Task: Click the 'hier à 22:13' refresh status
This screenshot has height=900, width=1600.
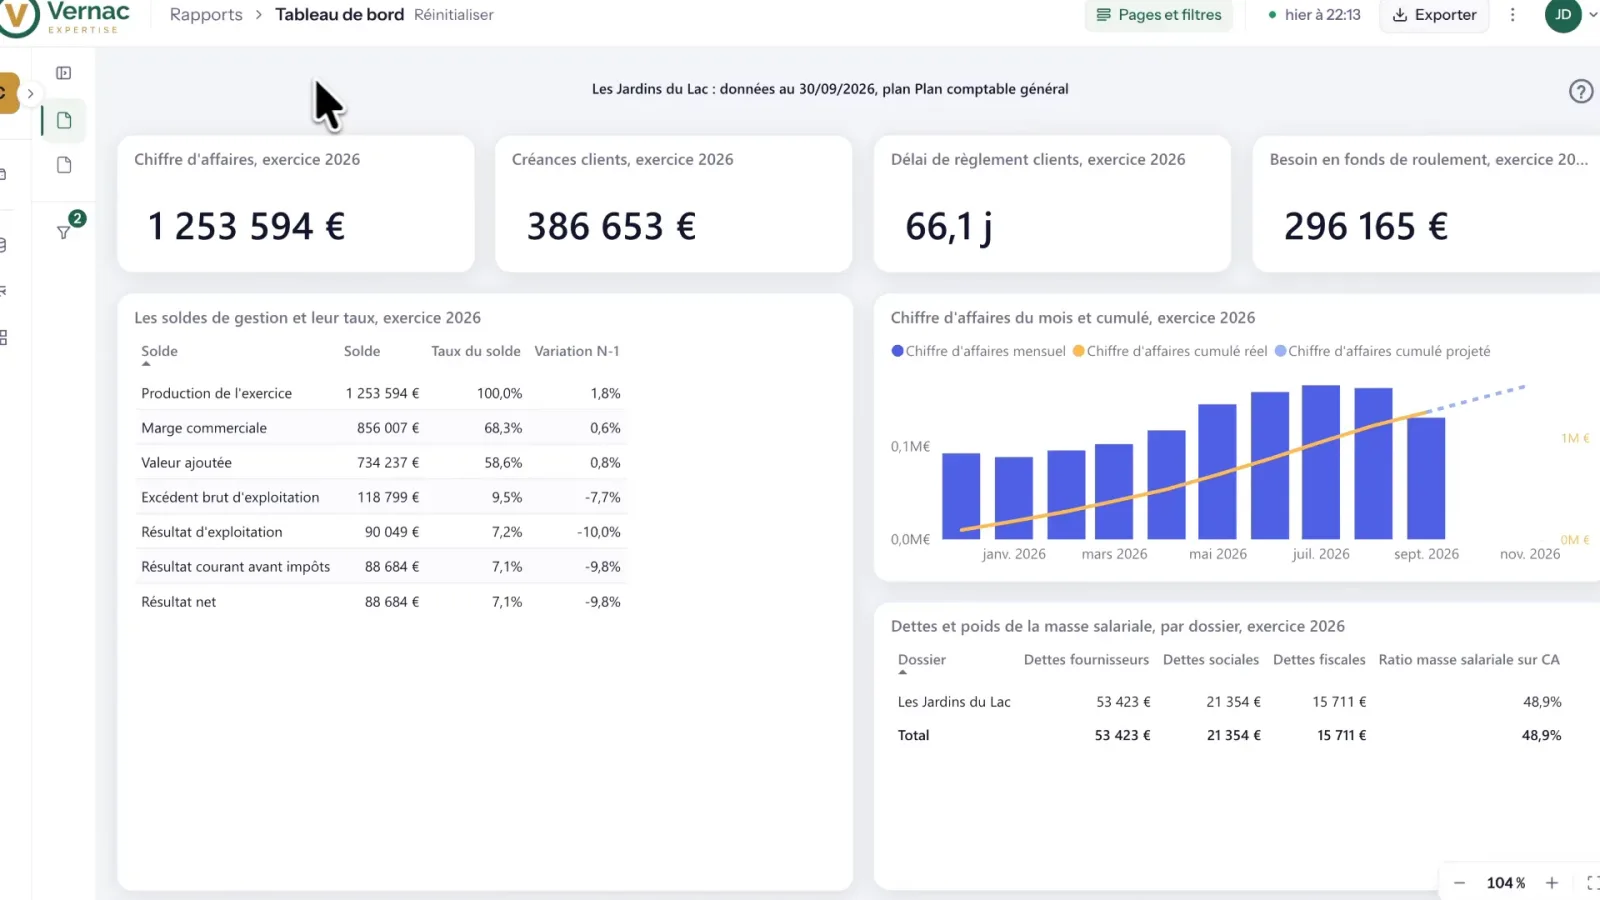Action: [1314, 15]
